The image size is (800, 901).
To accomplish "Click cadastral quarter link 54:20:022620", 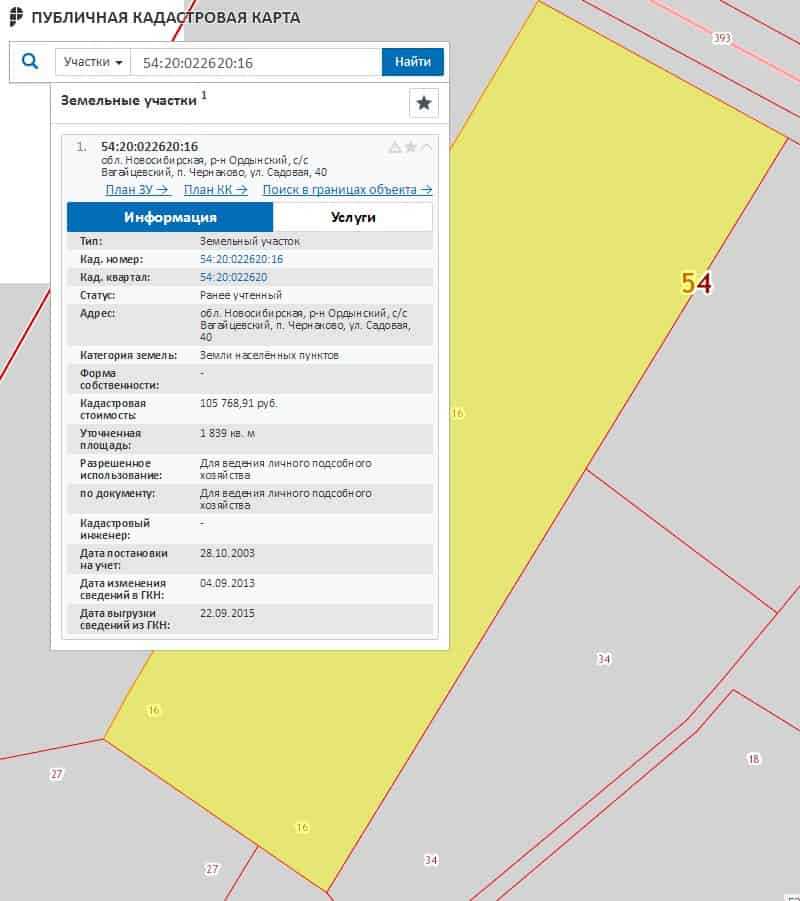I will click(234, 277).
